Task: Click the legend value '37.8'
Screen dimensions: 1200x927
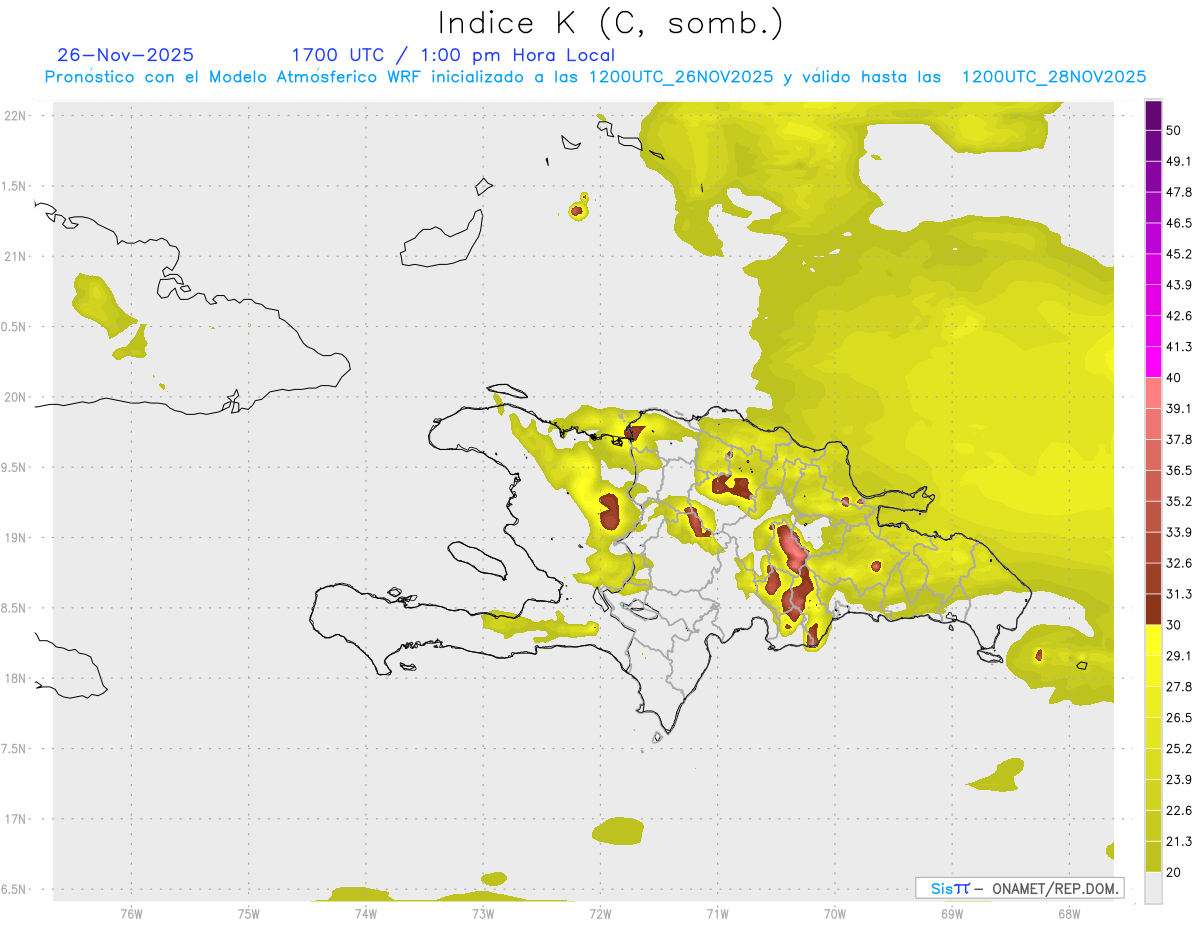Action: click(1179, 440)
